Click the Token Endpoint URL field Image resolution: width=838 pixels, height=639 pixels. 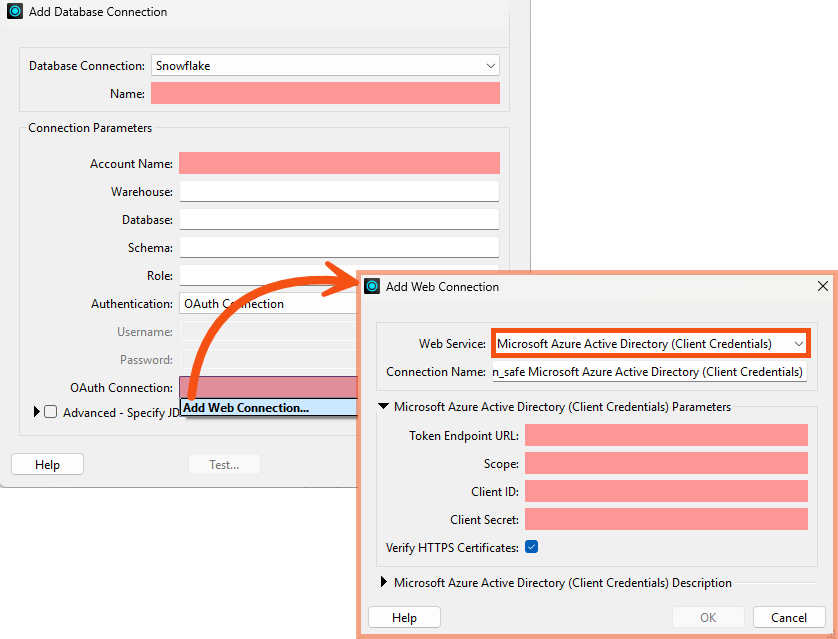[665, 435]
